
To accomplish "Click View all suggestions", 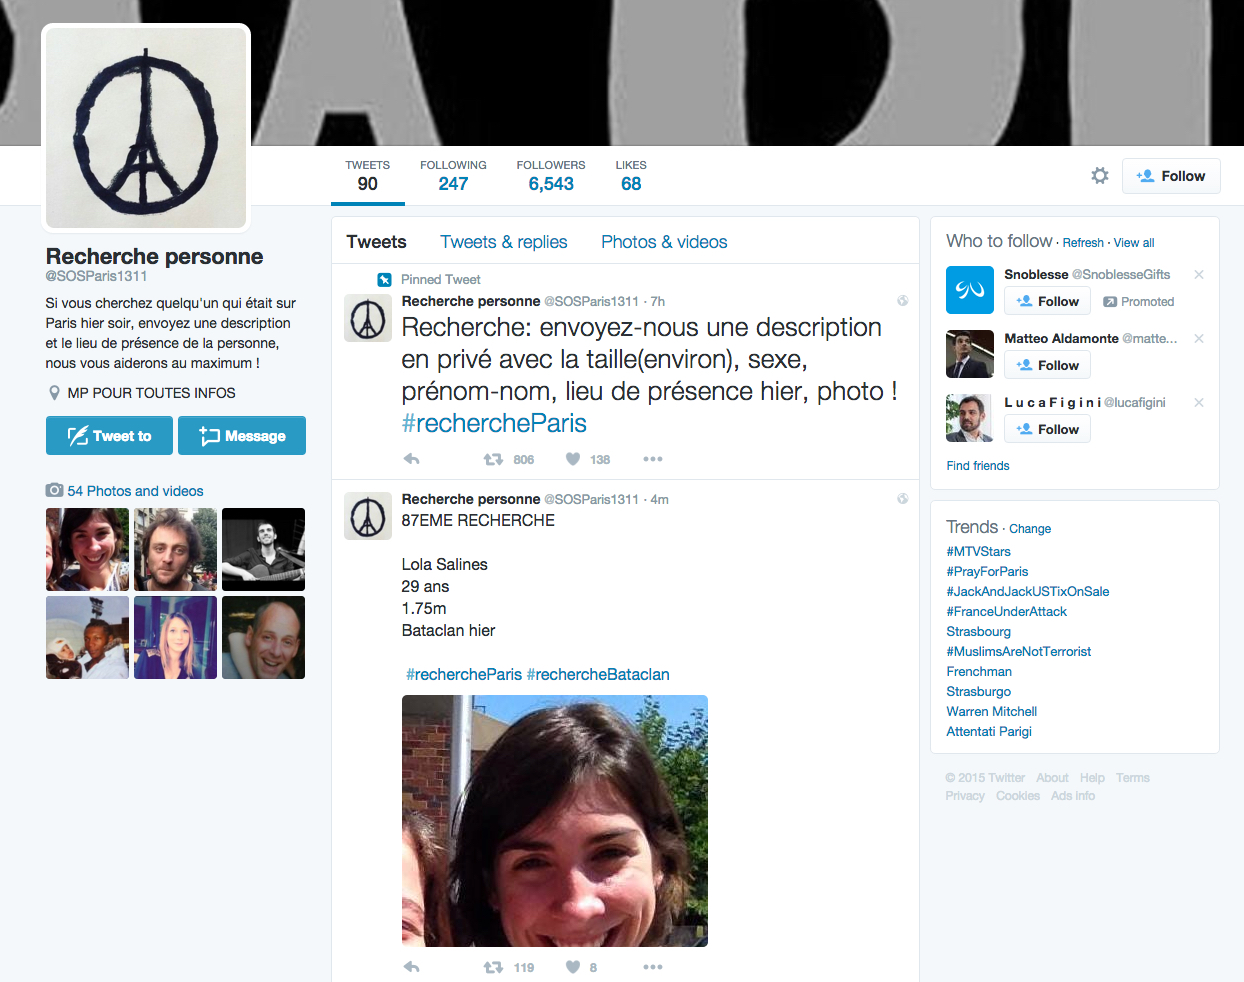I will tap(1134, 243).
